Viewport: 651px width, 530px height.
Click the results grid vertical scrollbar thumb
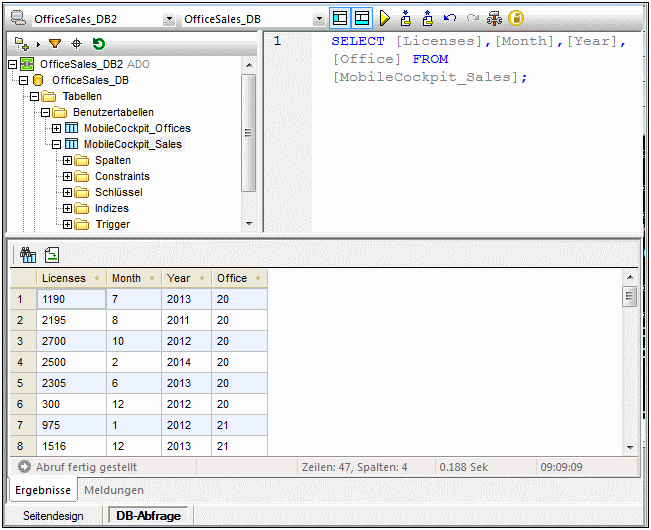click(629, 296)
